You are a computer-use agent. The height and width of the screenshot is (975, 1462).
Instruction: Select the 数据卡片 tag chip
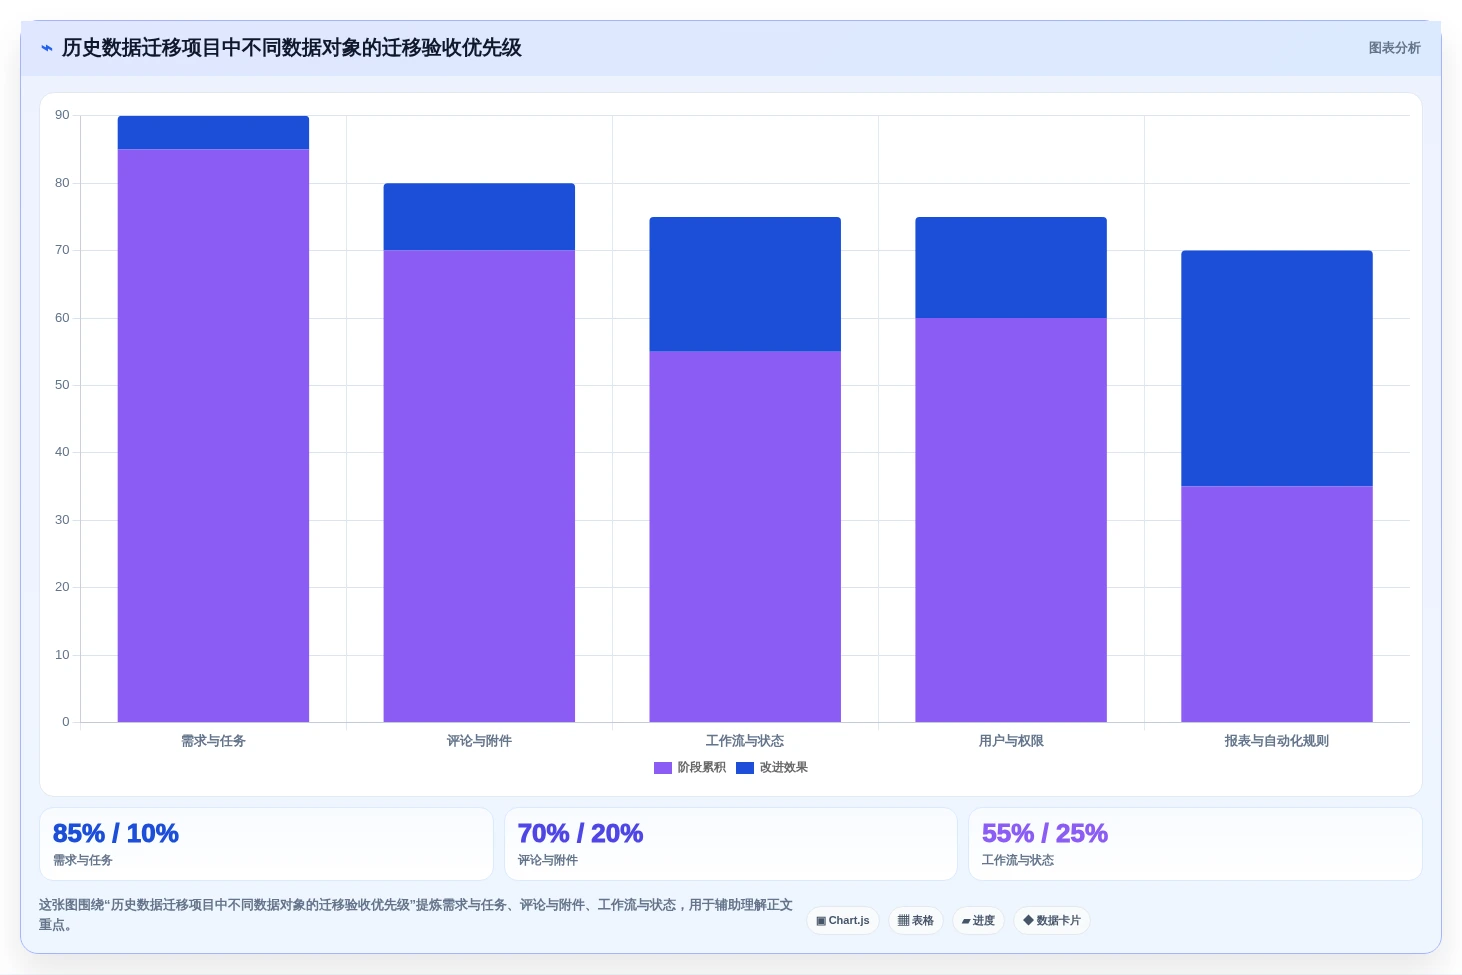(1052, 921)
